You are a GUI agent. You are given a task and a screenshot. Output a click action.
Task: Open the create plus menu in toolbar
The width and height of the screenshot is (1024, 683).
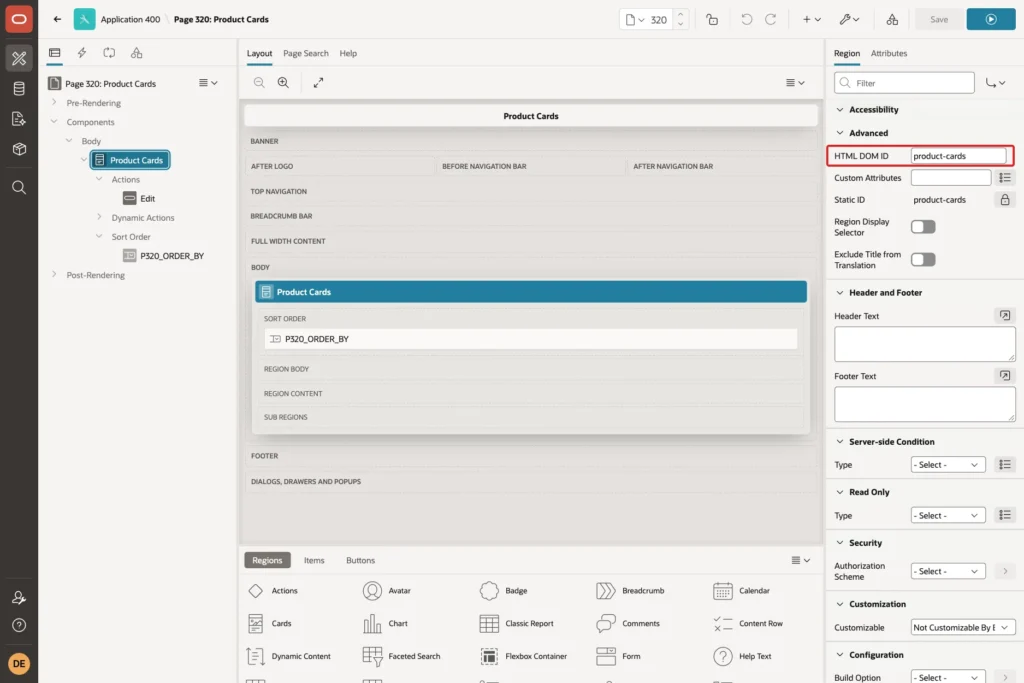tap(812, 20)
